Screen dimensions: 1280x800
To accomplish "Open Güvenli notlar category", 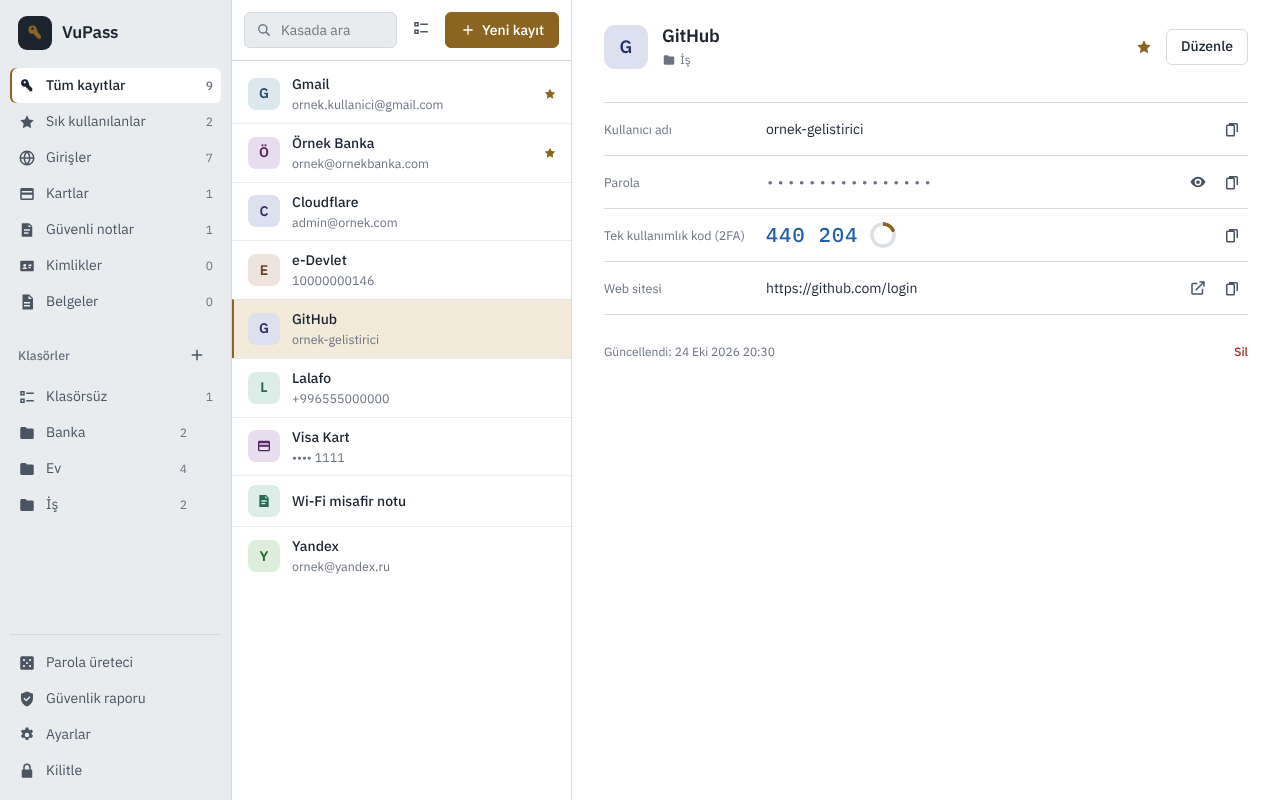I will pyautogui.click(x=116, y=229).
